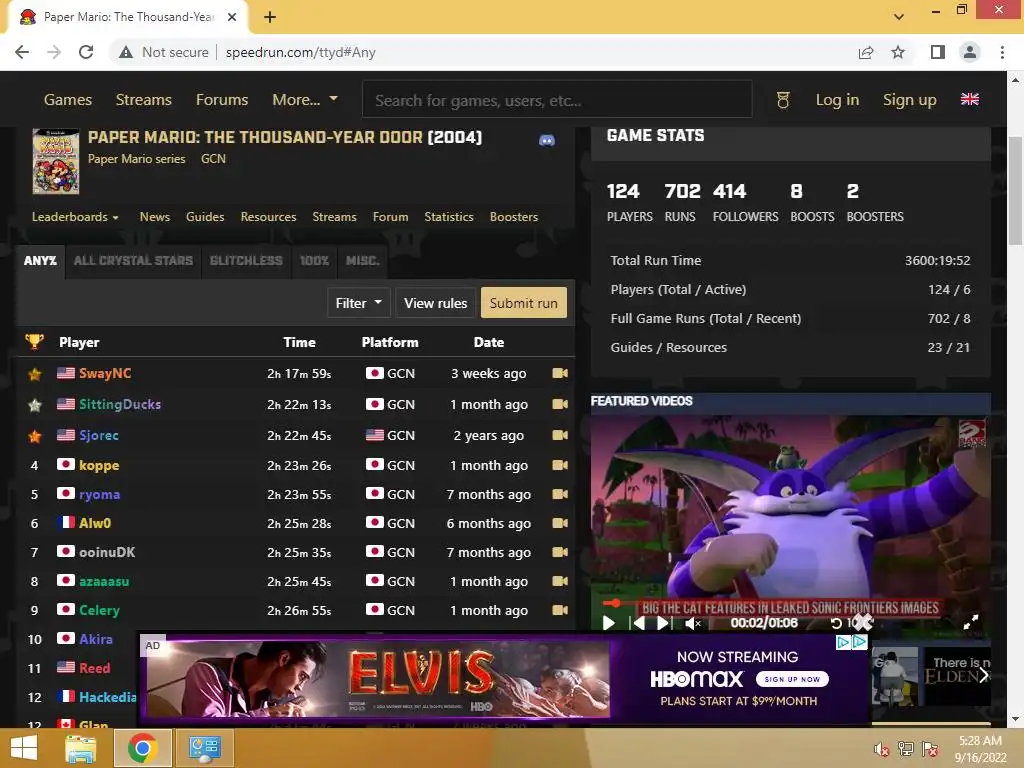Viewport: 1024px width, 768px height.
Task: Open the Boosters game link
Action: pyautogui.click(x=514, y=217)
